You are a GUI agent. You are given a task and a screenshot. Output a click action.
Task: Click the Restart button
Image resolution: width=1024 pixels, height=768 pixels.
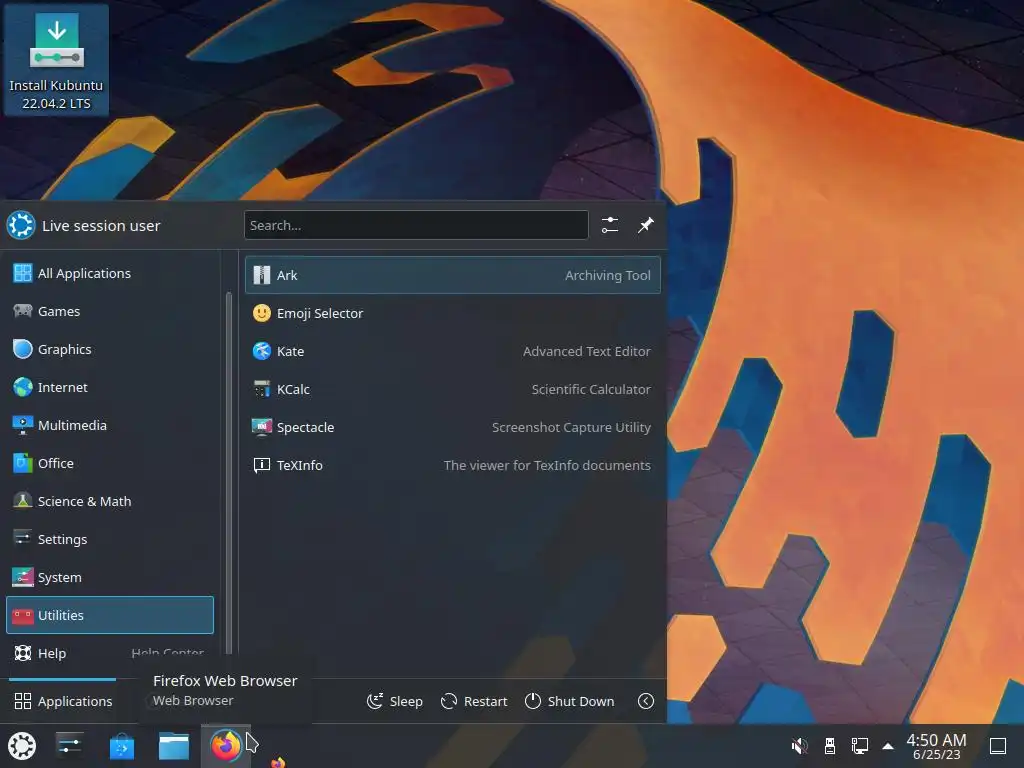coord(474,701)
